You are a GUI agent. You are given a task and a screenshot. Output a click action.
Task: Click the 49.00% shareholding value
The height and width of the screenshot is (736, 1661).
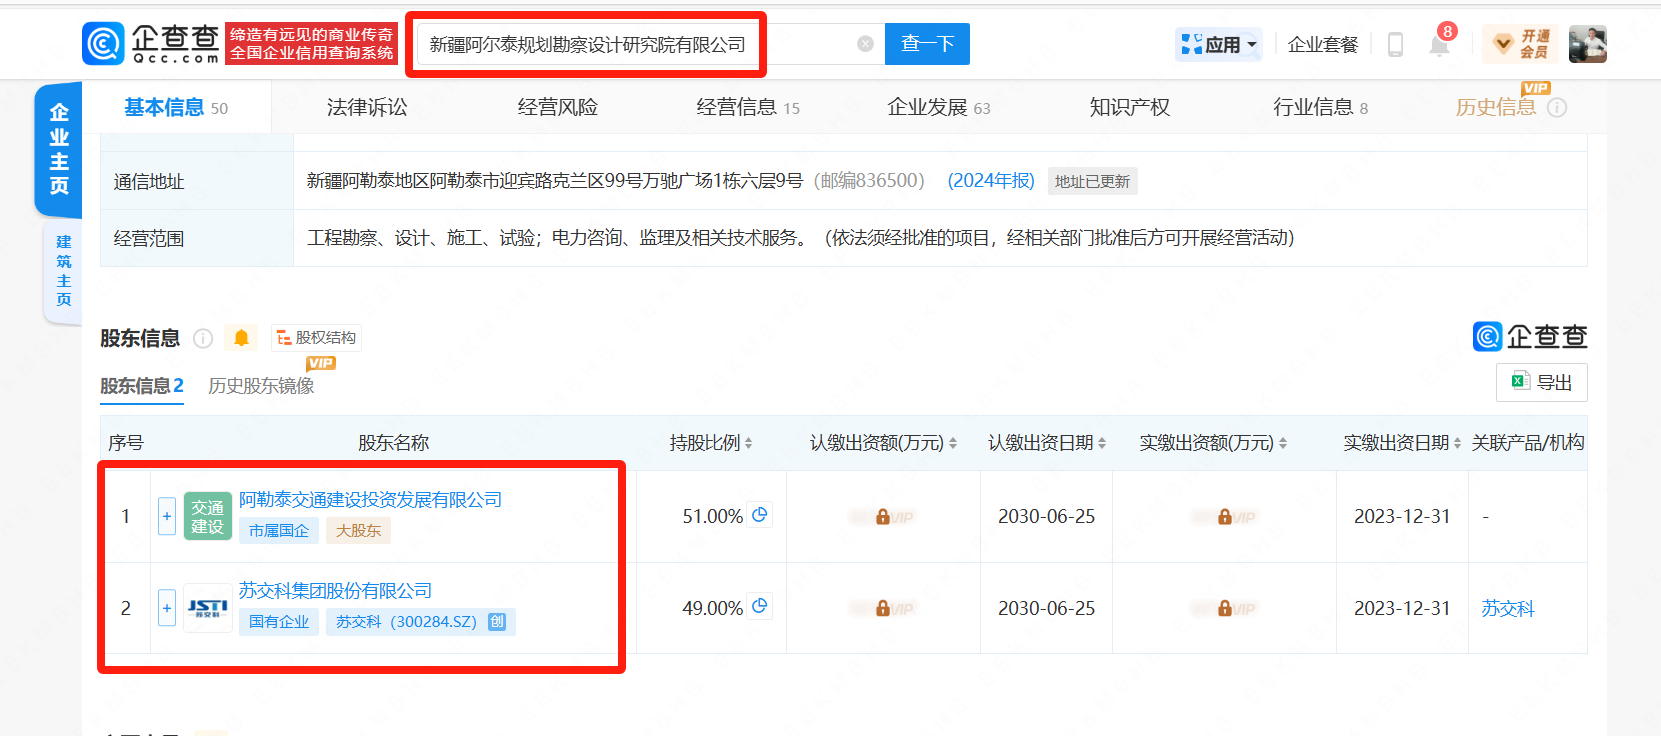tap(712, 608)
